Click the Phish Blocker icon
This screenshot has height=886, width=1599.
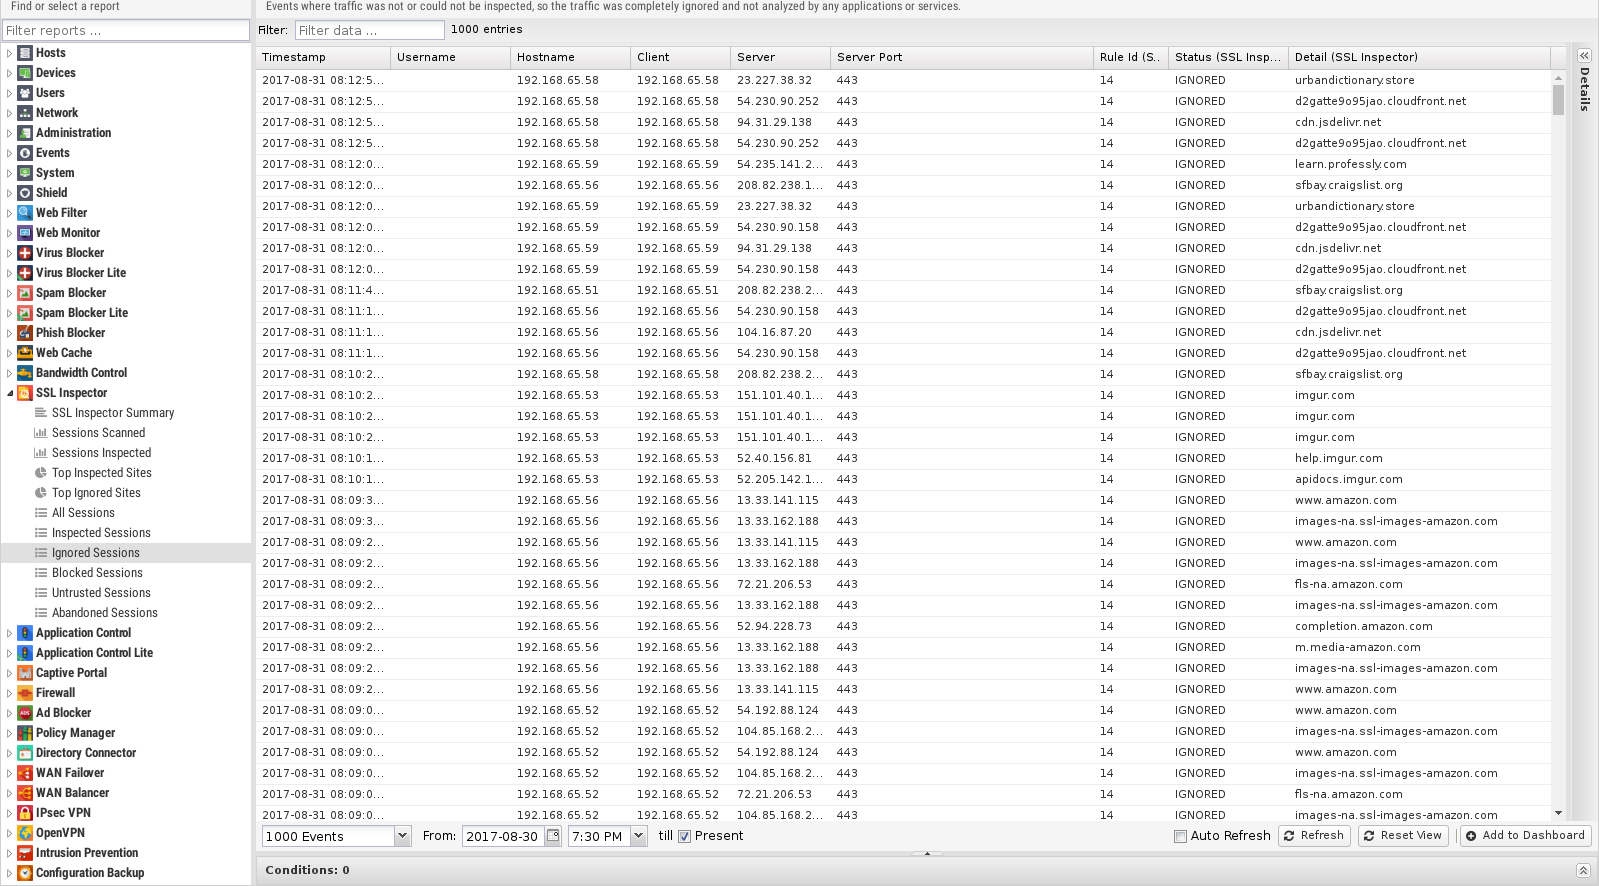pos(25,333)
